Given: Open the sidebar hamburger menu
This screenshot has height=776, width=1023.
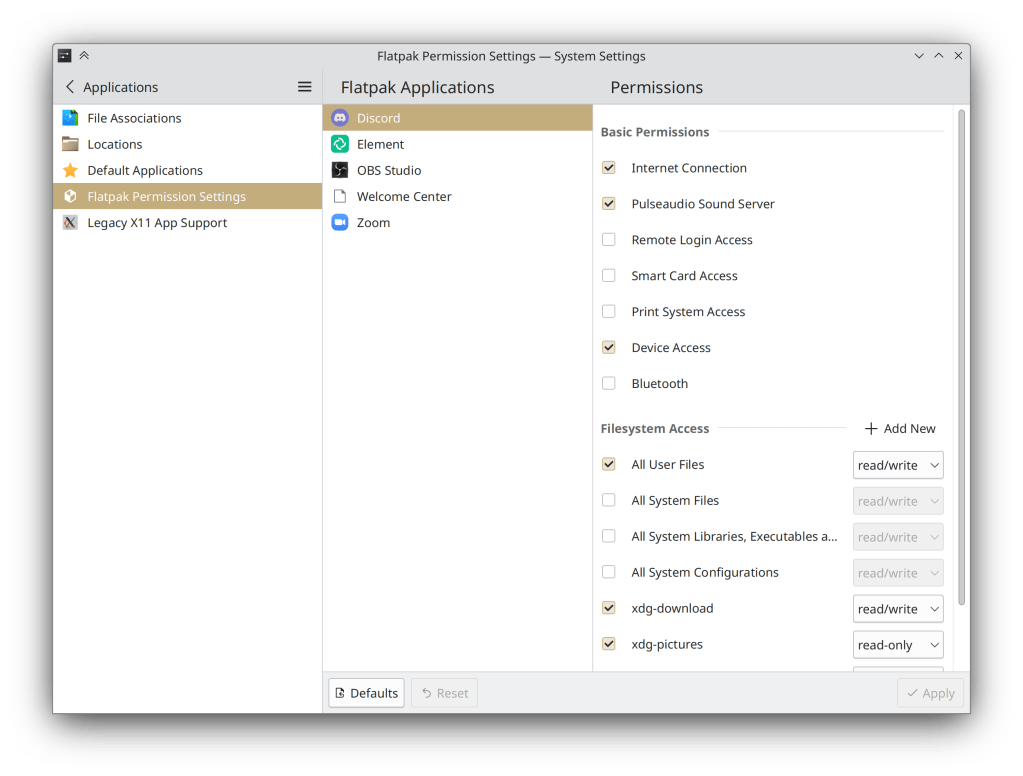Looking at the screenshot, I should (x=304, y=87).
